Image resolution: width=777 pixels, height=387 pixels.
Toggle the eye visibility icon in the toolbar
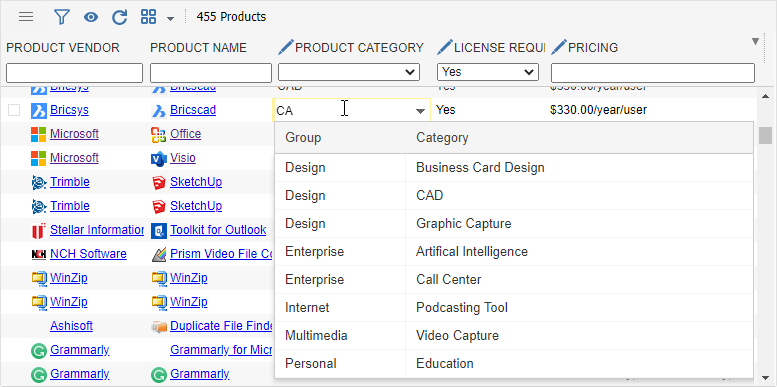pyautogui.click(x=91, y=17)
